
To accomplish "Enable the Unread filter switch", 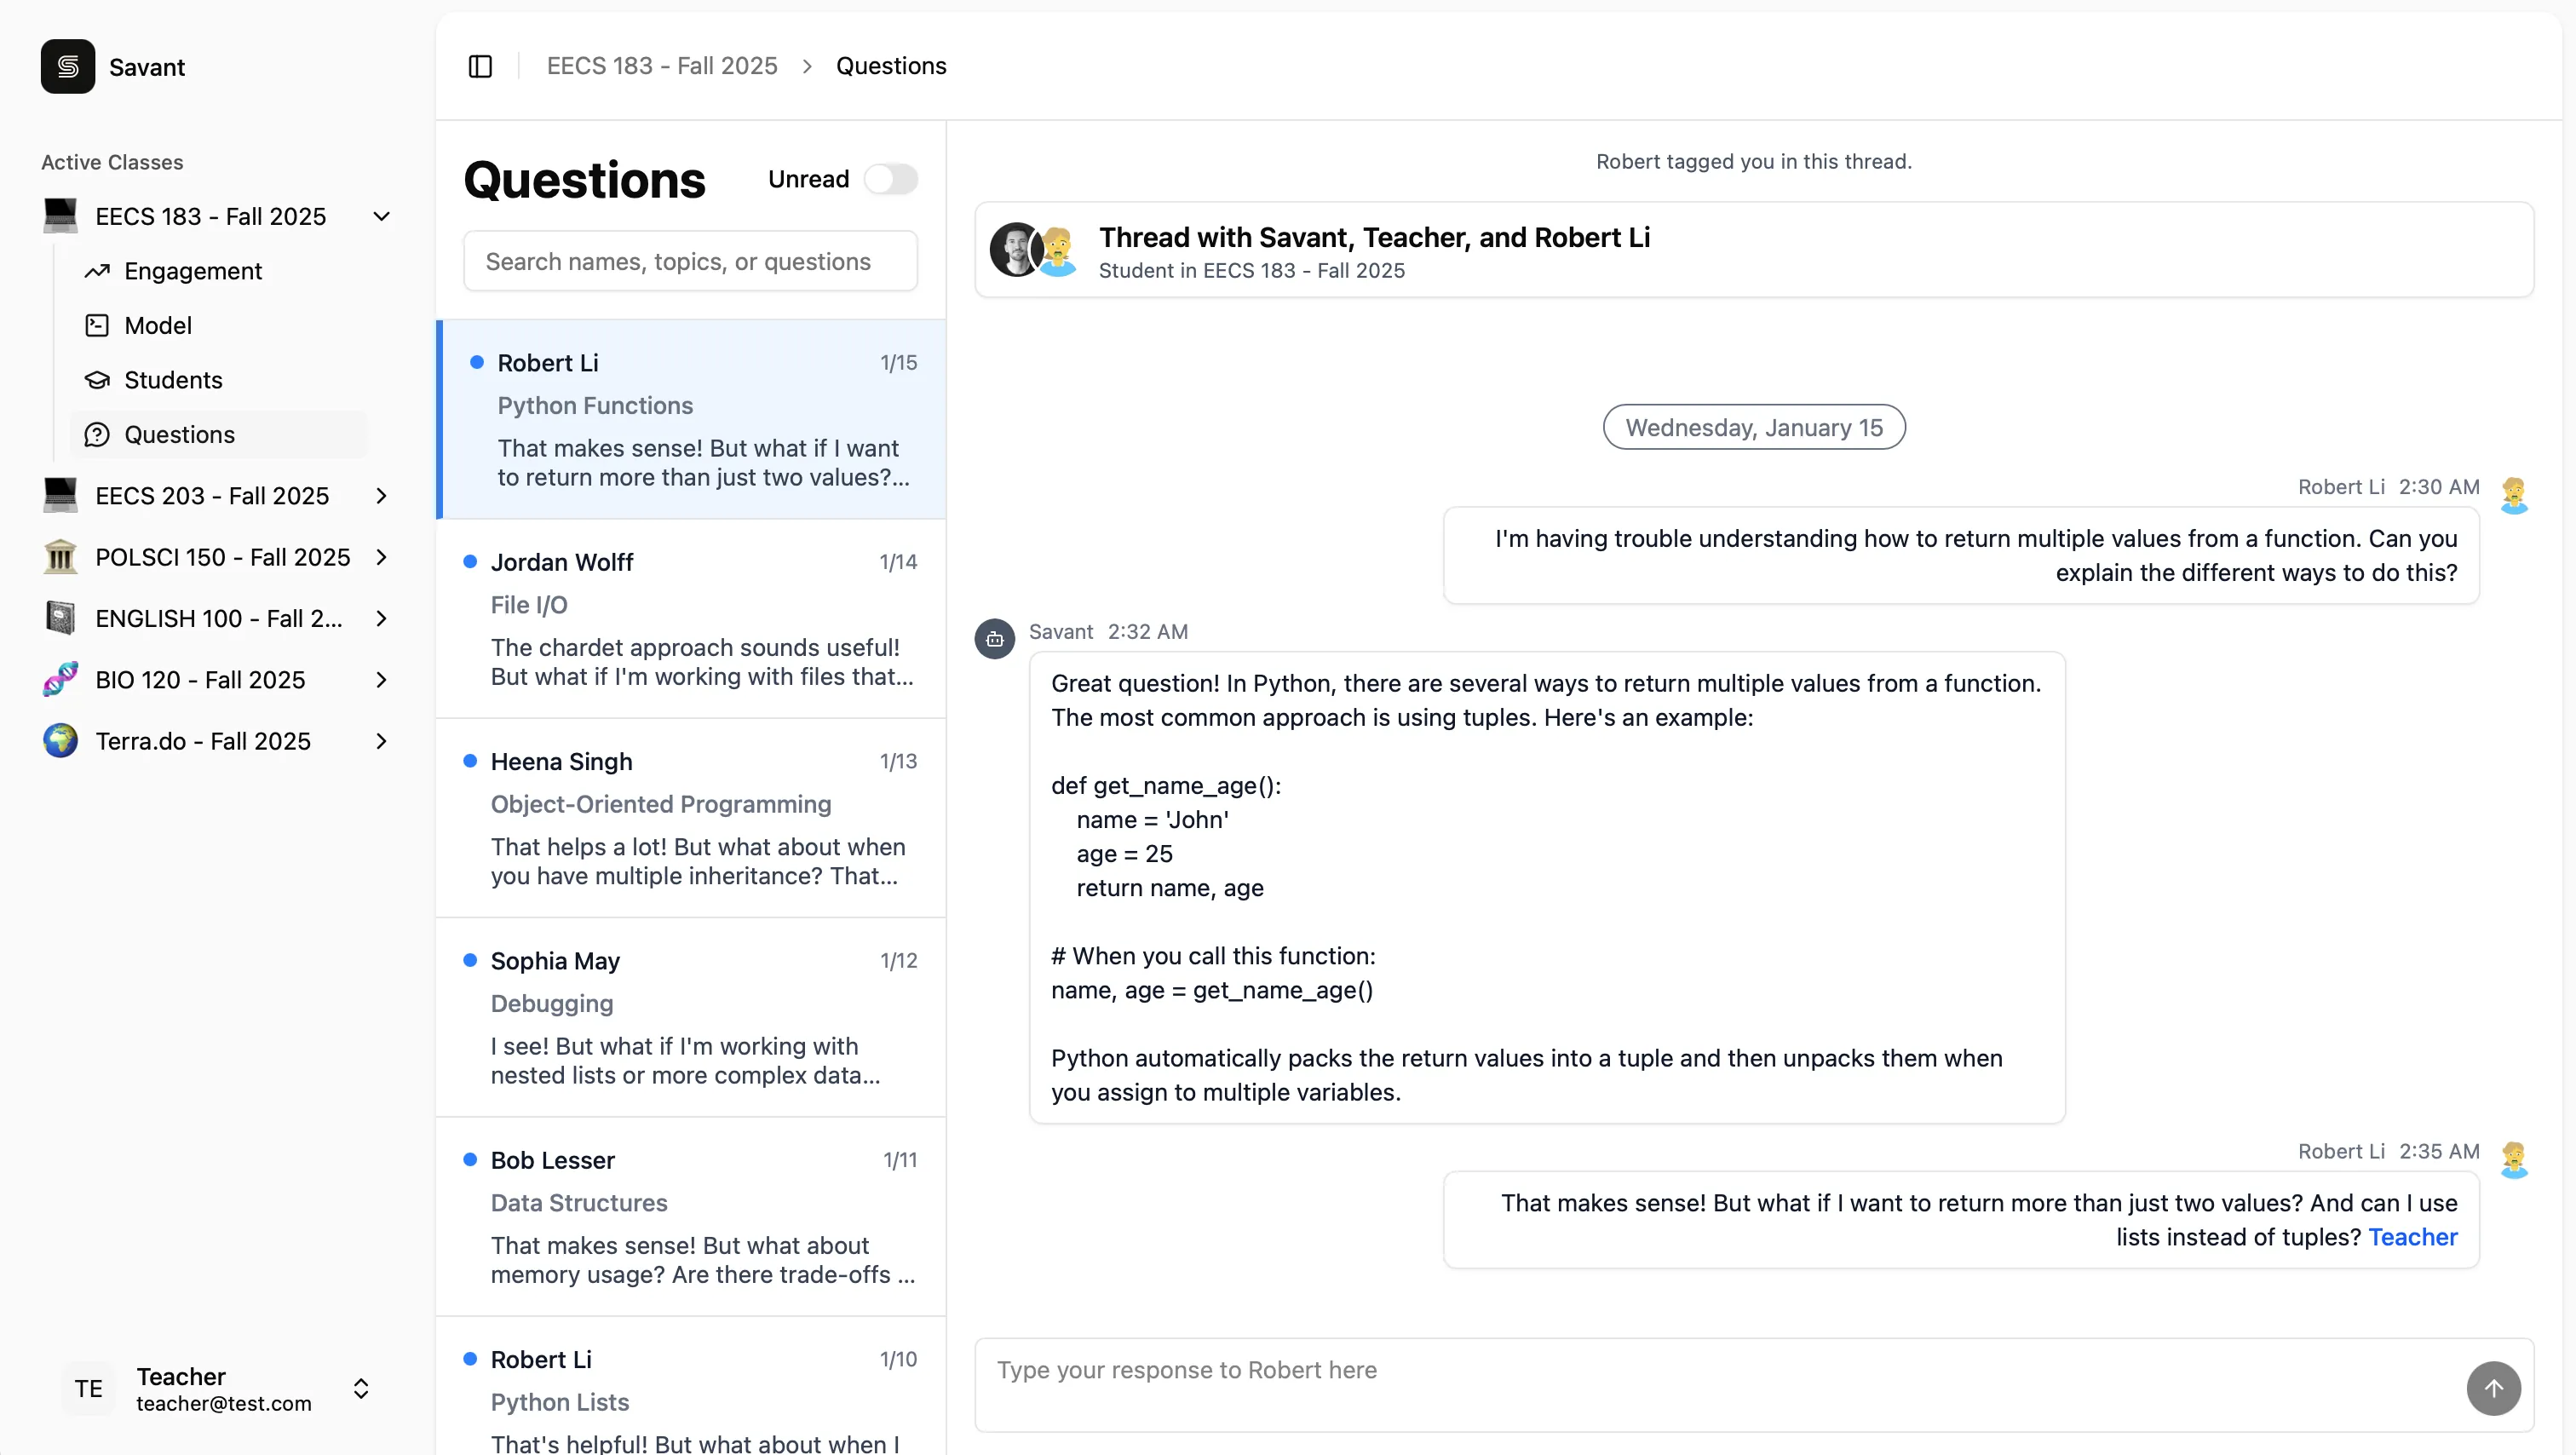I will click(890, 179).
